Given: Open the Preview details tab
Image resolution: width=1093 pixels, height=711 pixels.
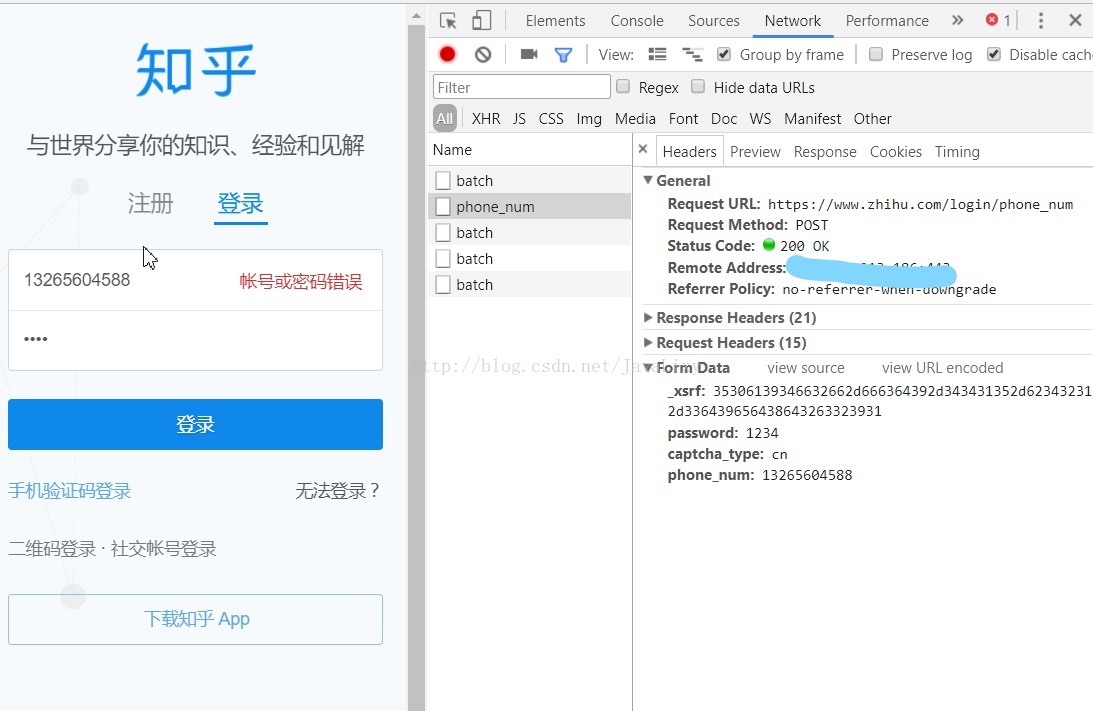Looking at the screenshot, I should click(755, 152).
